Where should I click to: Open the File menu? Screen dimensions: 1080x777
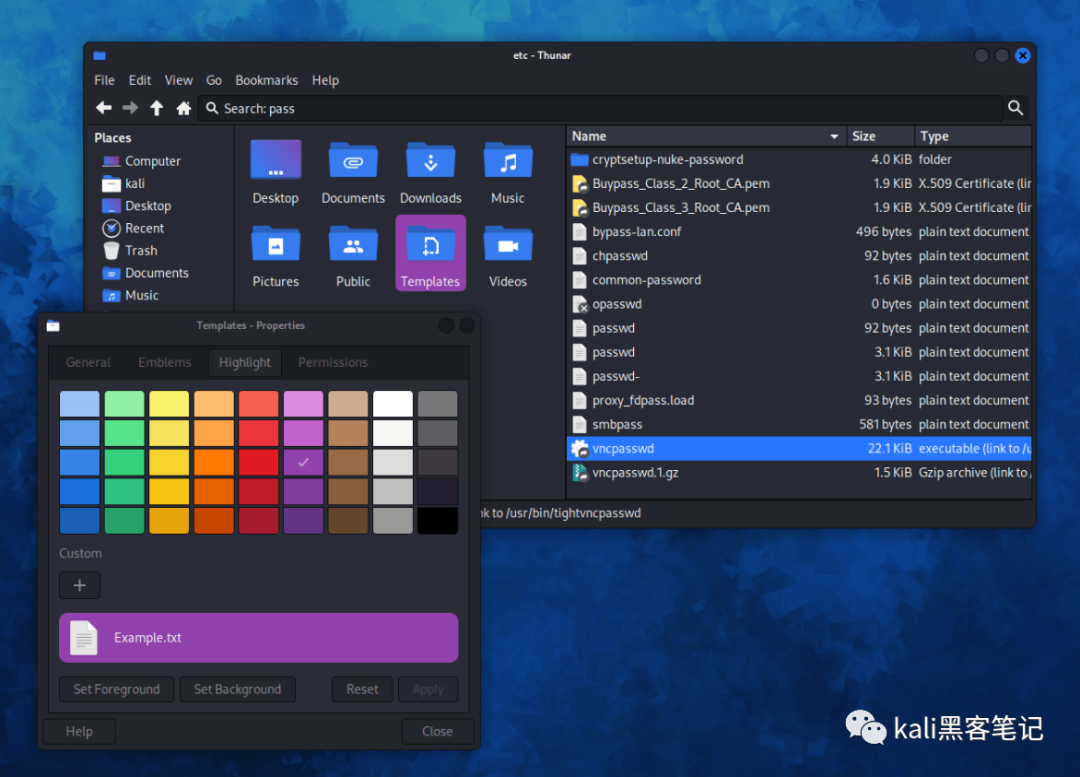coord(105,81)
